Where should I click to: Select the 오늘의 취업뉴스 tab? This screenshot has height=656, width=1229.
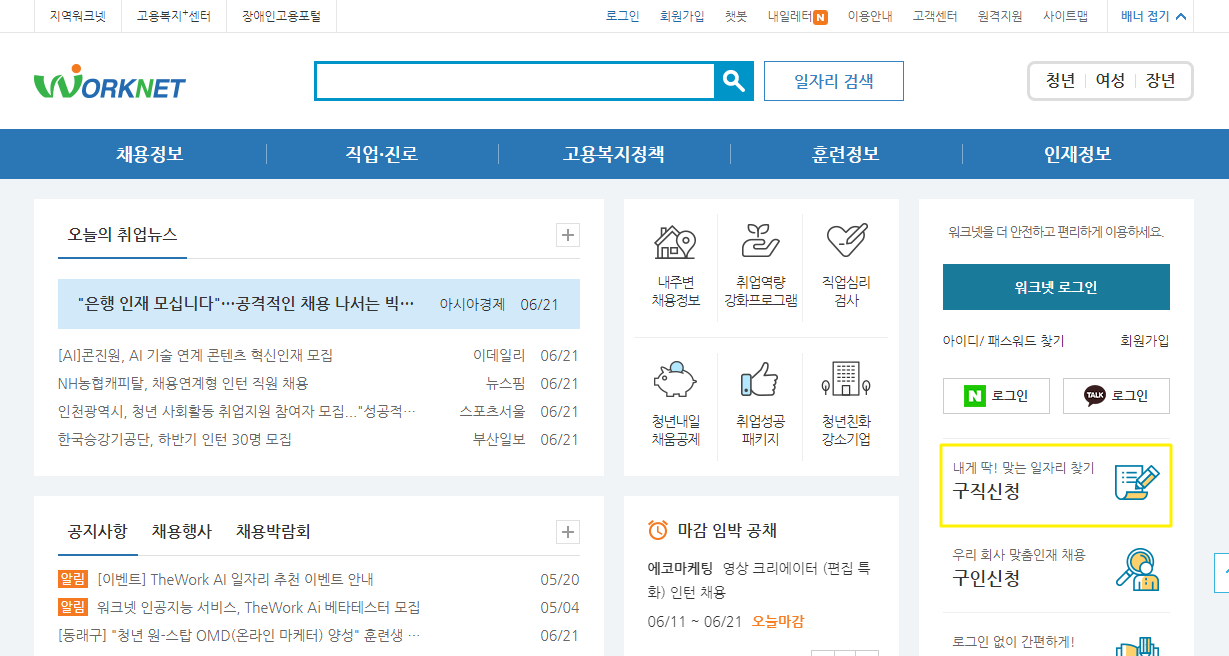(123, 235)
